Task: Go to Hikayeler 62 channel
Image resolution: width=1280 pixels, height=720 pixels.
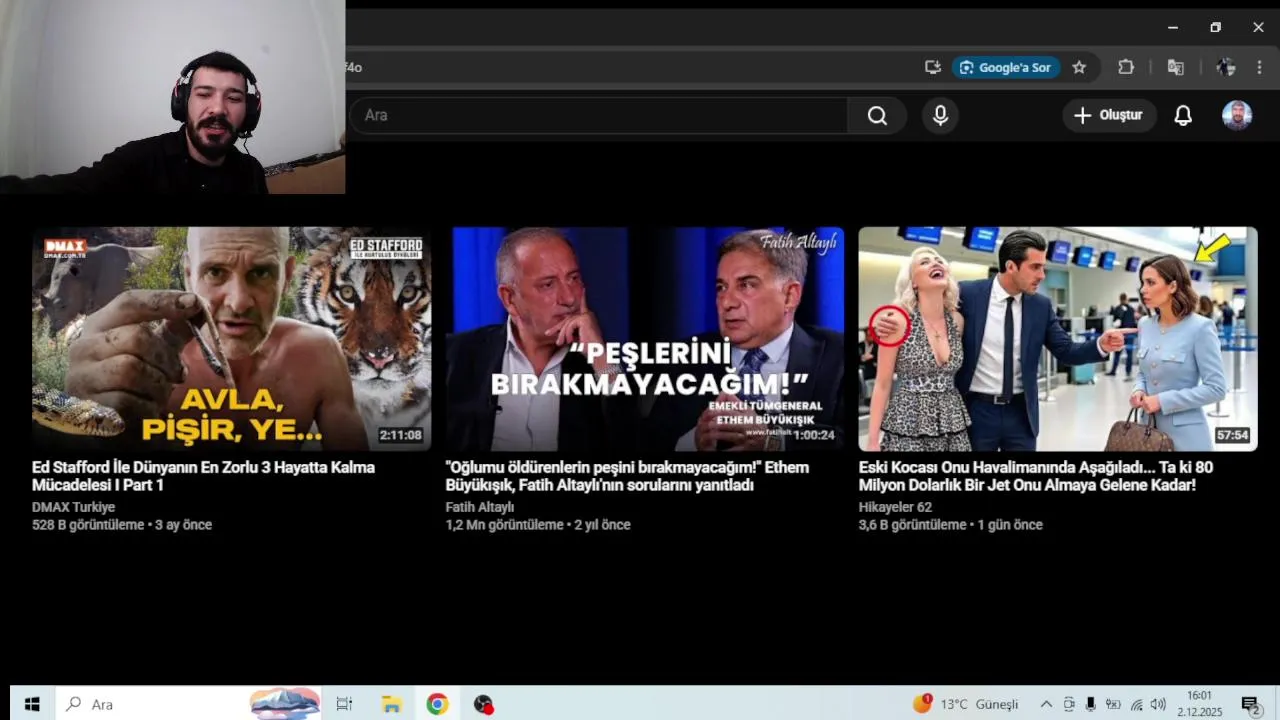Action: pos(895,507)
